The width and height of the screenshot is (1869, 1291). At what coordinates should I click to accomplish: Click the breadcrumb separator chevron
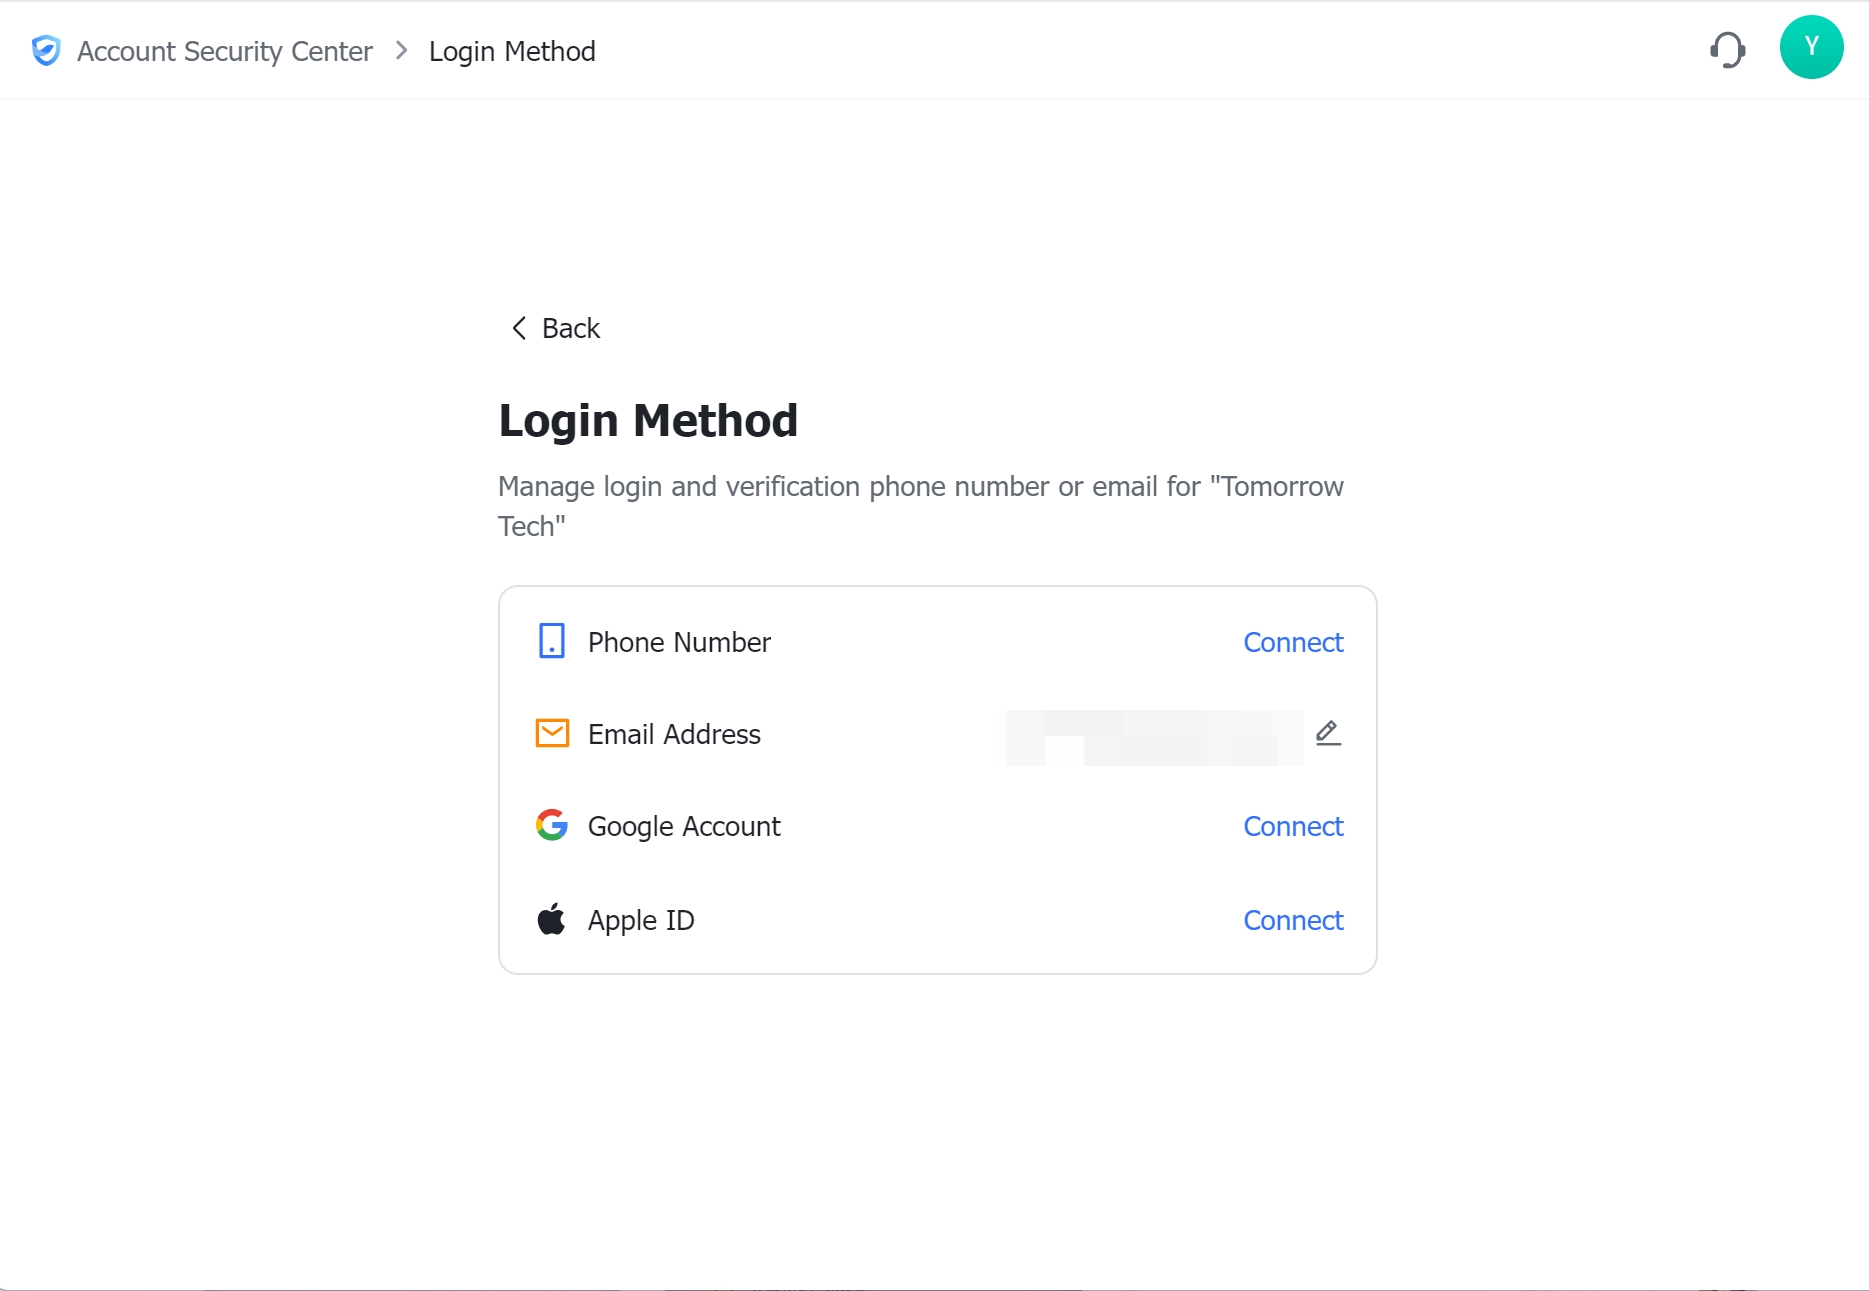(402, 50)
